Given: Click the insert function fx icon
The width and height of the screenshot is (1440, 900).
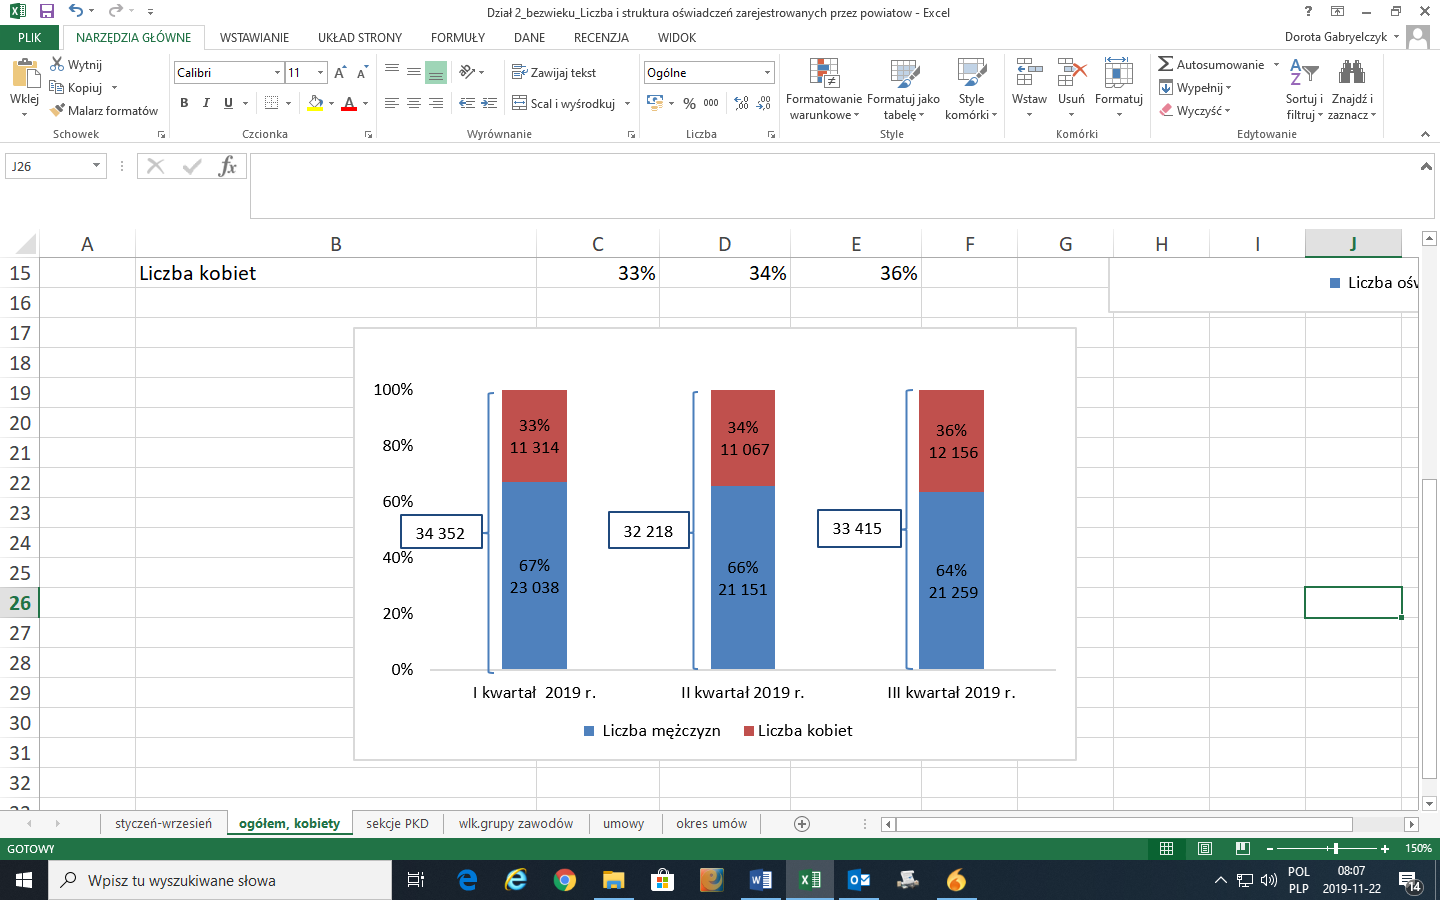Looking at the screenshot, I should (x=228, y=166).
